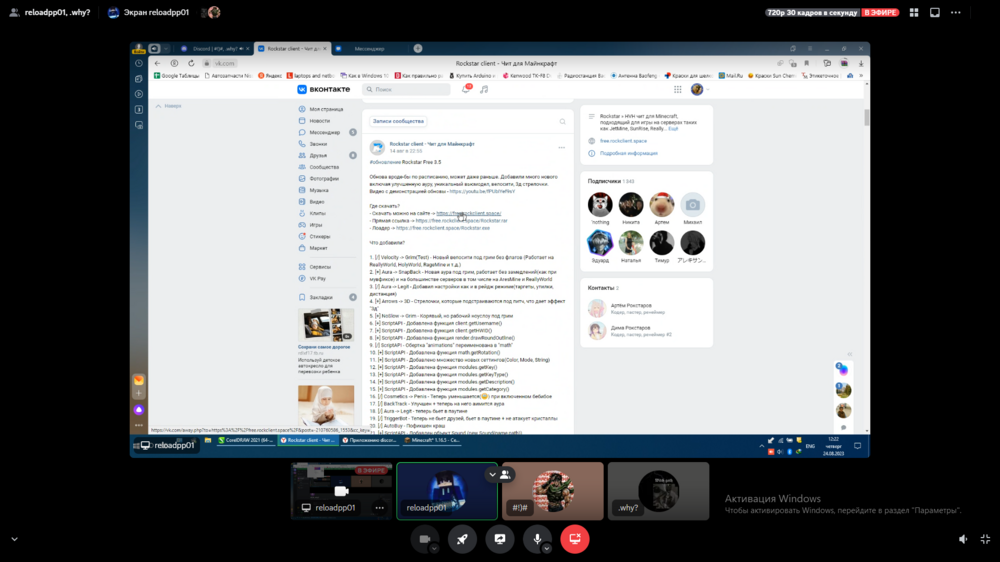Open Google Таблицы bookmark
Viewport: 1000px width, 562px height.
click(x=177, y=75)
